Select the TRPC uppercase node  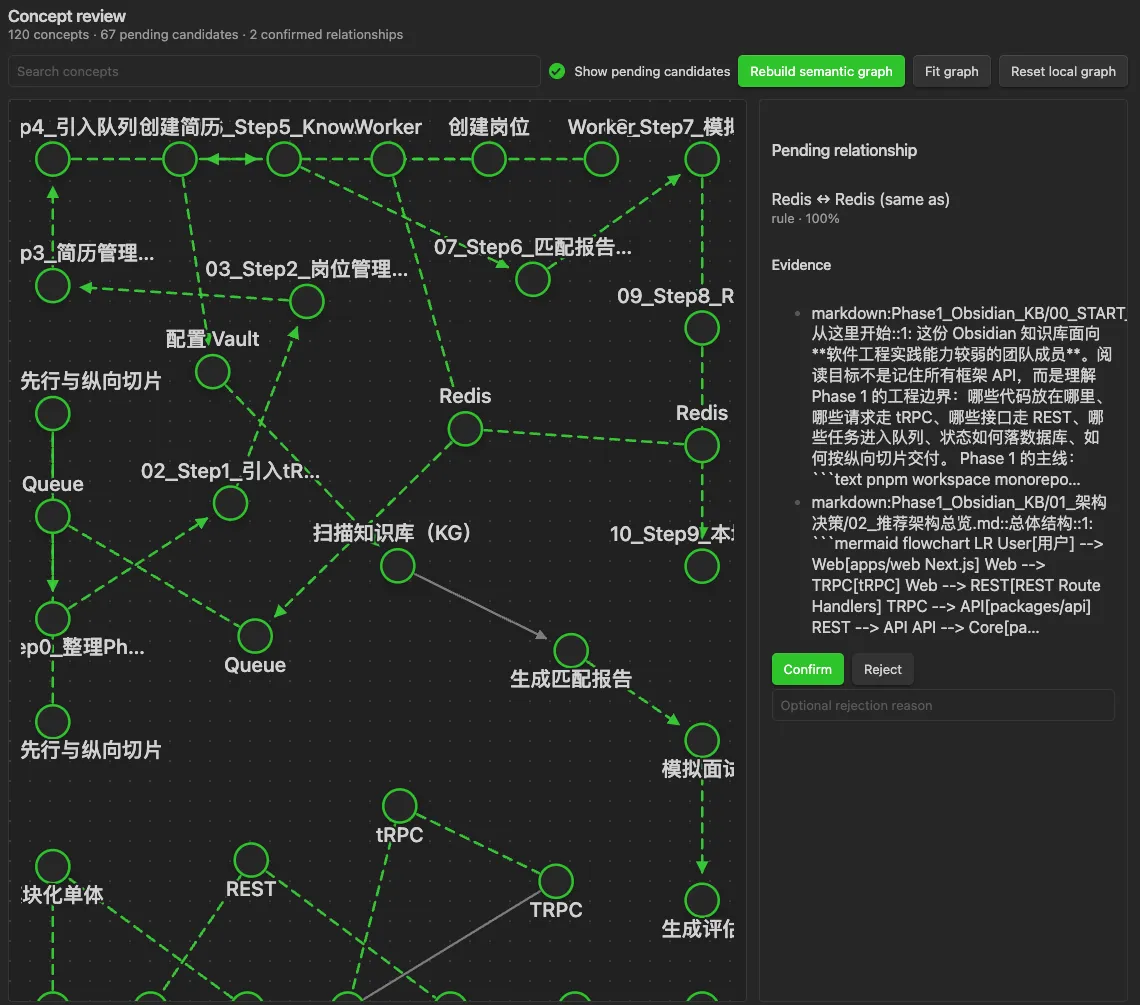[556, 881]
